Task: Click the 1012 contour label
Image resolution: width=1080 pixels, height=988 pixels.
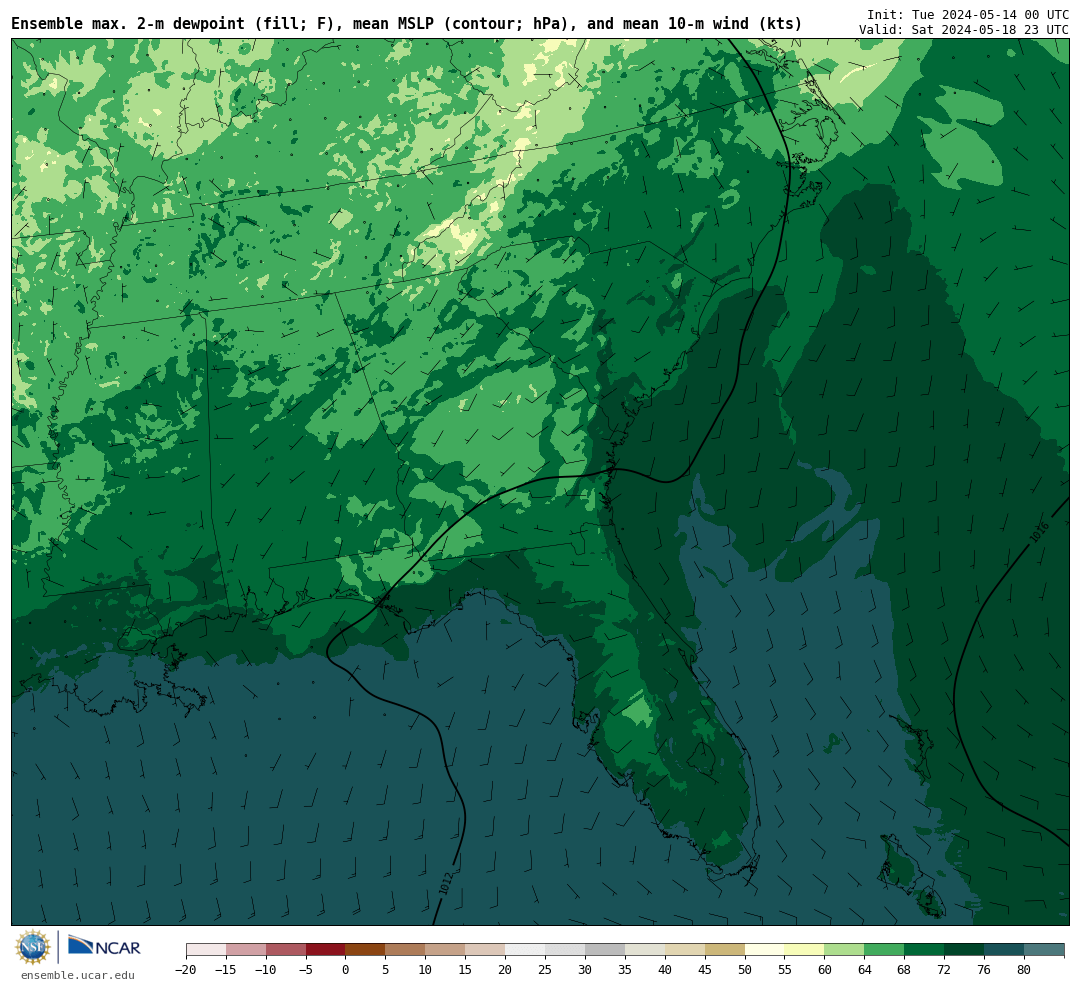Action: pyautogui.click(x=446, y=885)
